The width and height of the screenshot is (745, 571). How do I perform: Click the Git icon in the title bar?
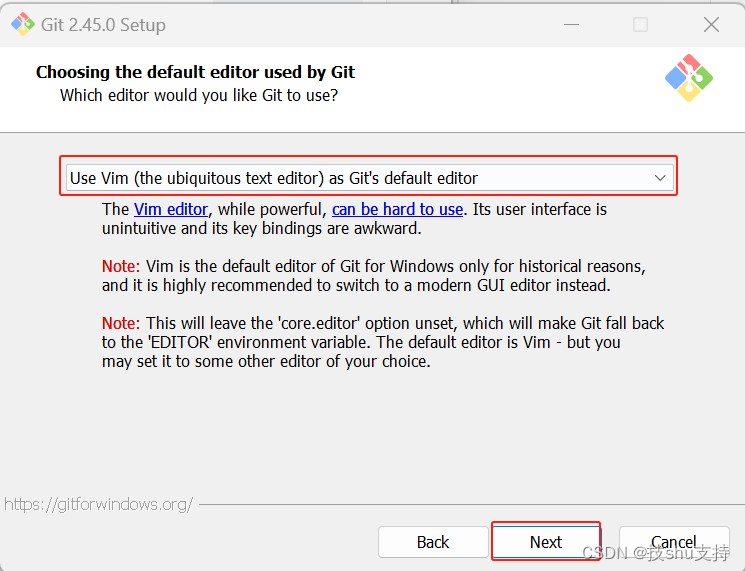23,24
